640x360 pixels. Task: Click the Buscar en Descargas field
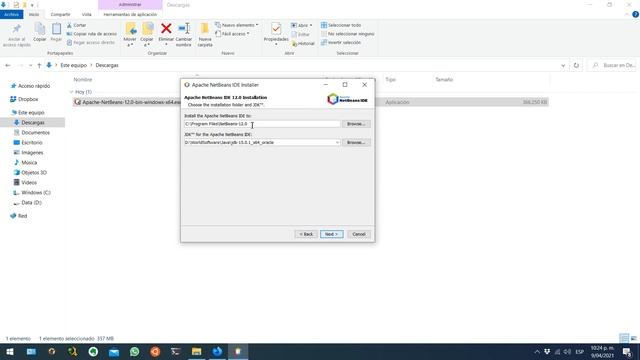point(613,65)
